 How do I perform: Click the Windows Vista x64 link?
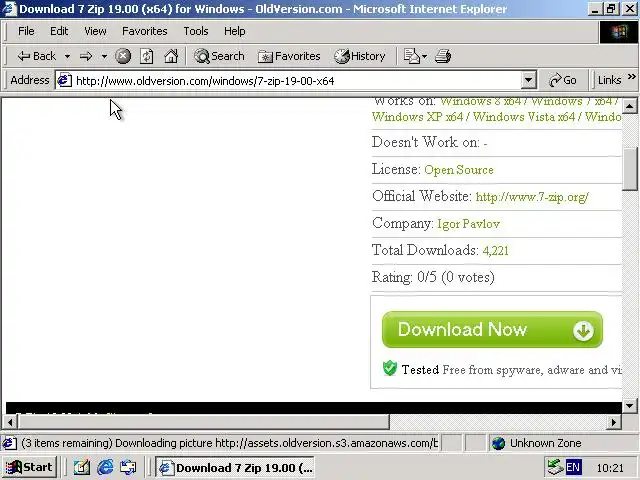point(524,117)
